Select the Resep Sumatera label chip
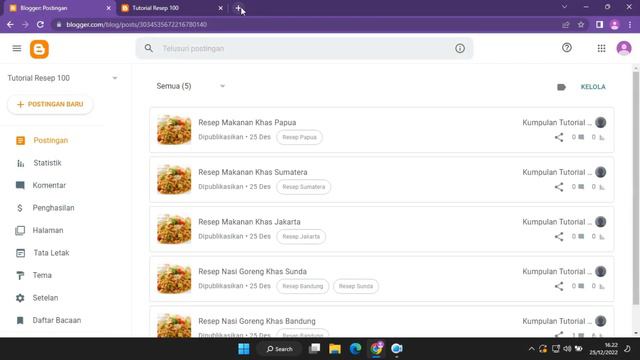This screenshot has width=640, height=360. pyautogui.click(x=304, y=187)
